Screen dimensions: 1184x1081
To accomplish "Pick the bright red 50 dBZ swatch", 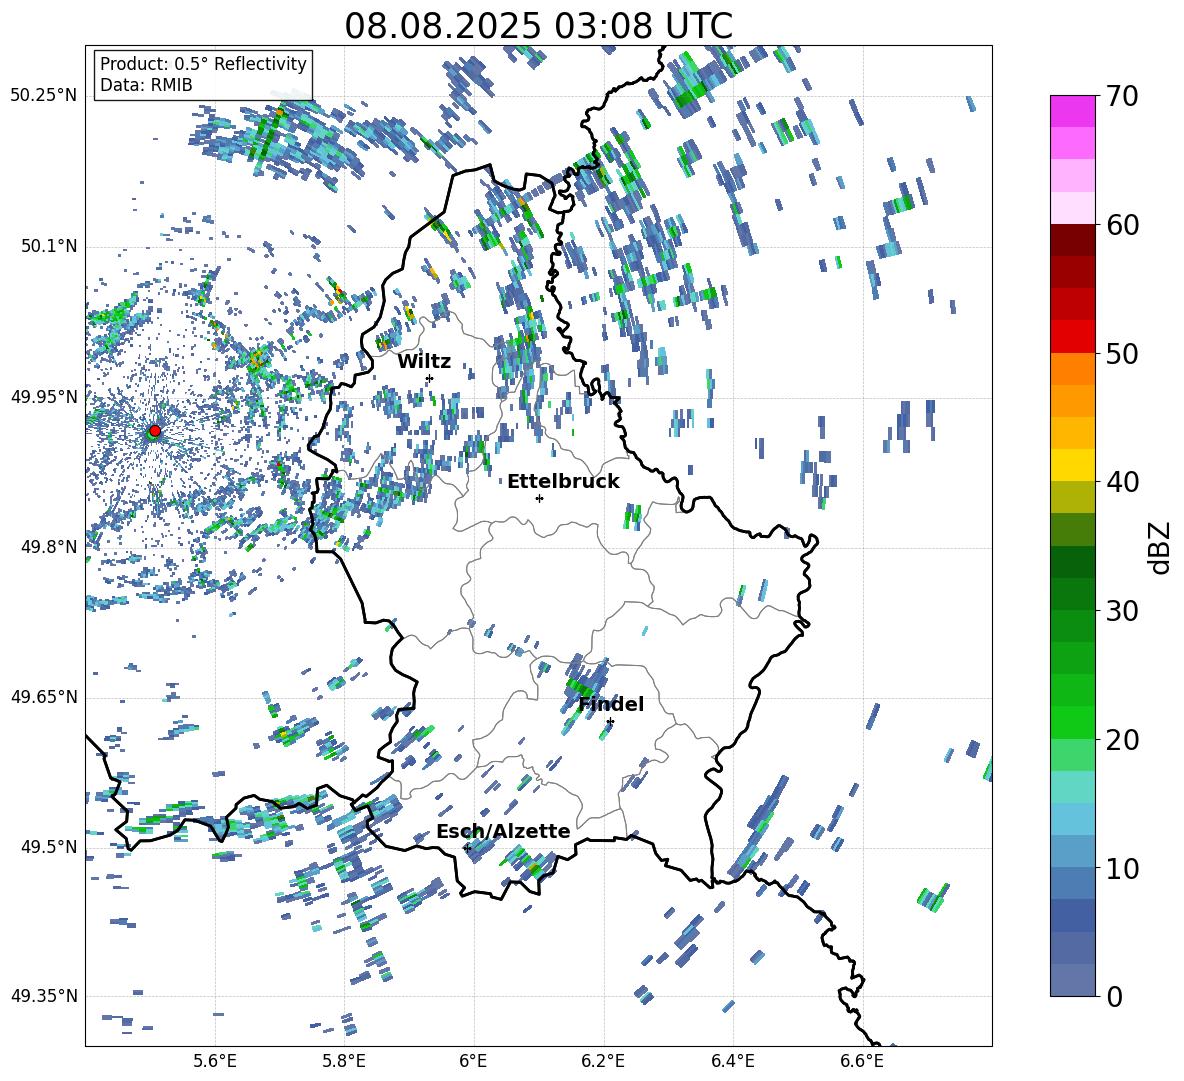I will click(x=1072, y=337).
